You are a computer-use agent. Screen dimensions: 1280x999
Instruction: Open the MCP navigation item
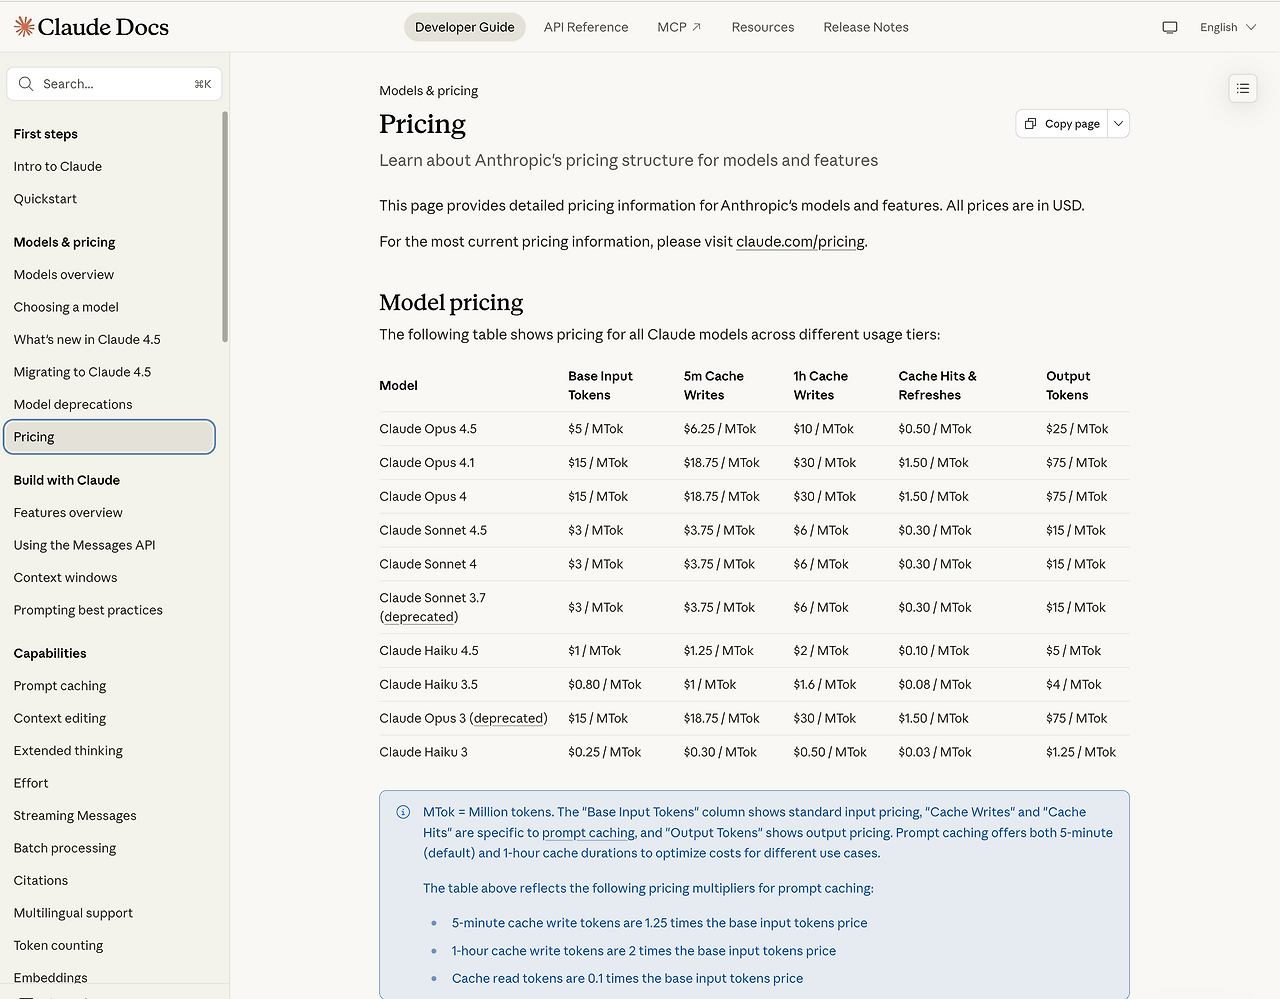point(679,27)
